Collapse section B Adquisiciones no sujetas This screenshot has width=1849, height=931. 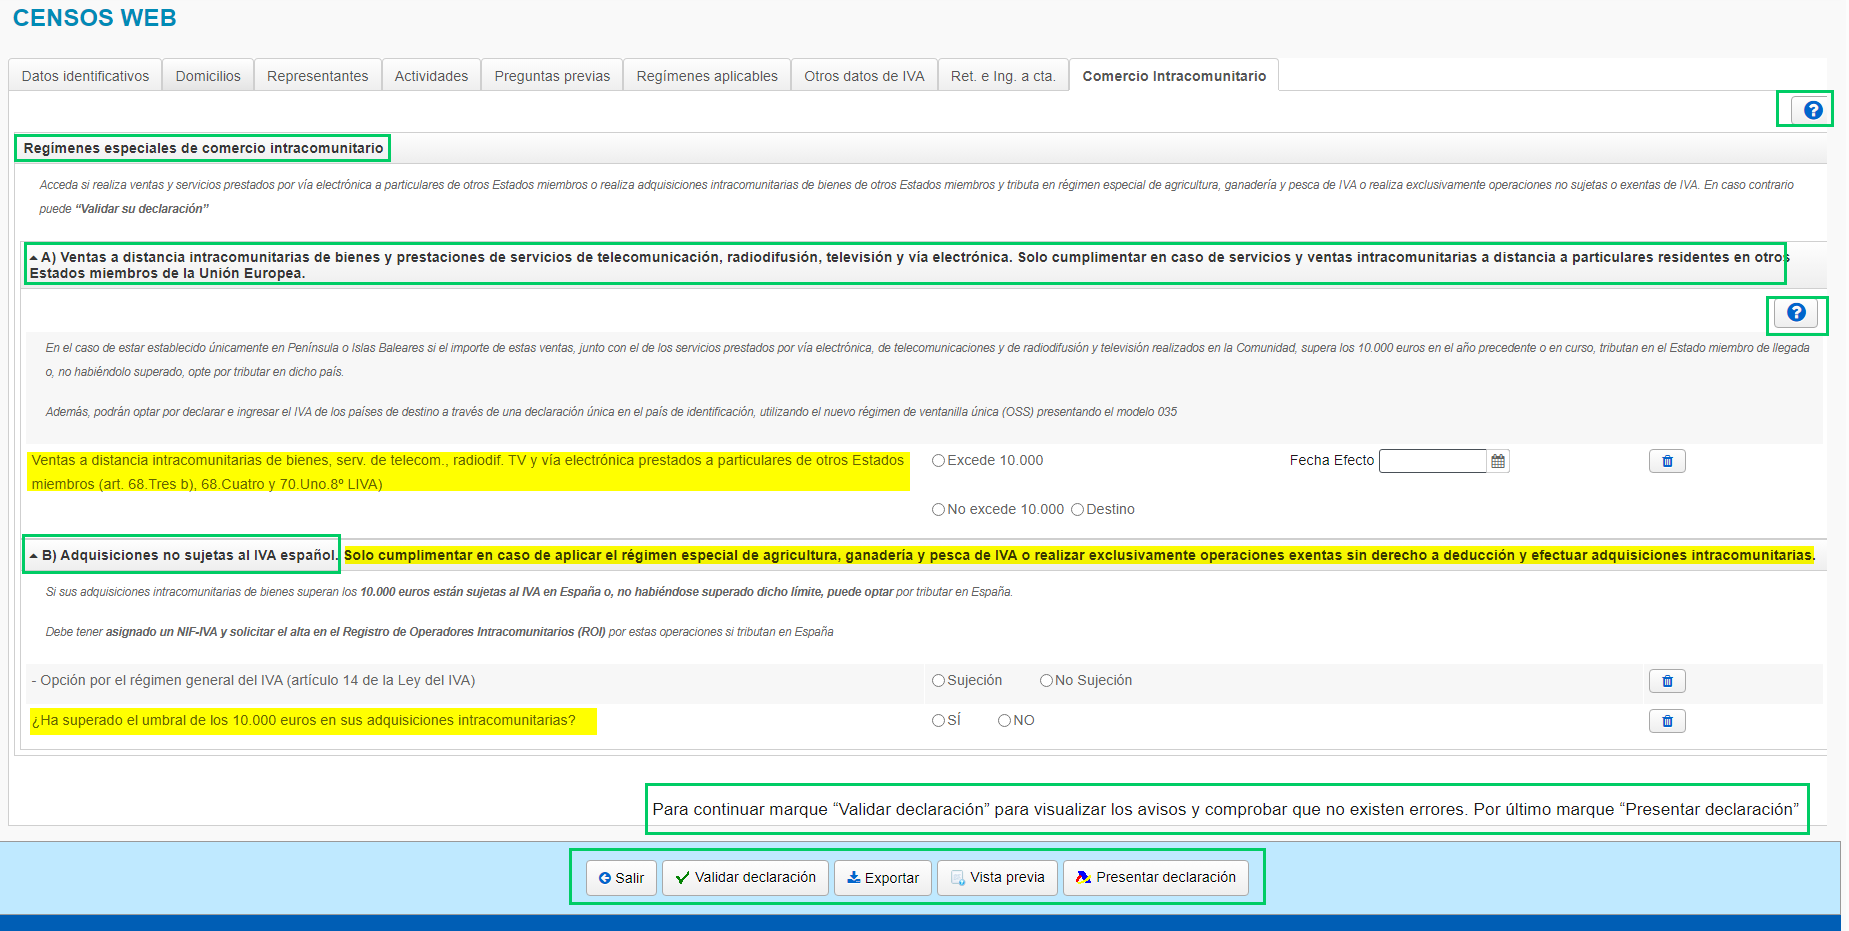34,556
